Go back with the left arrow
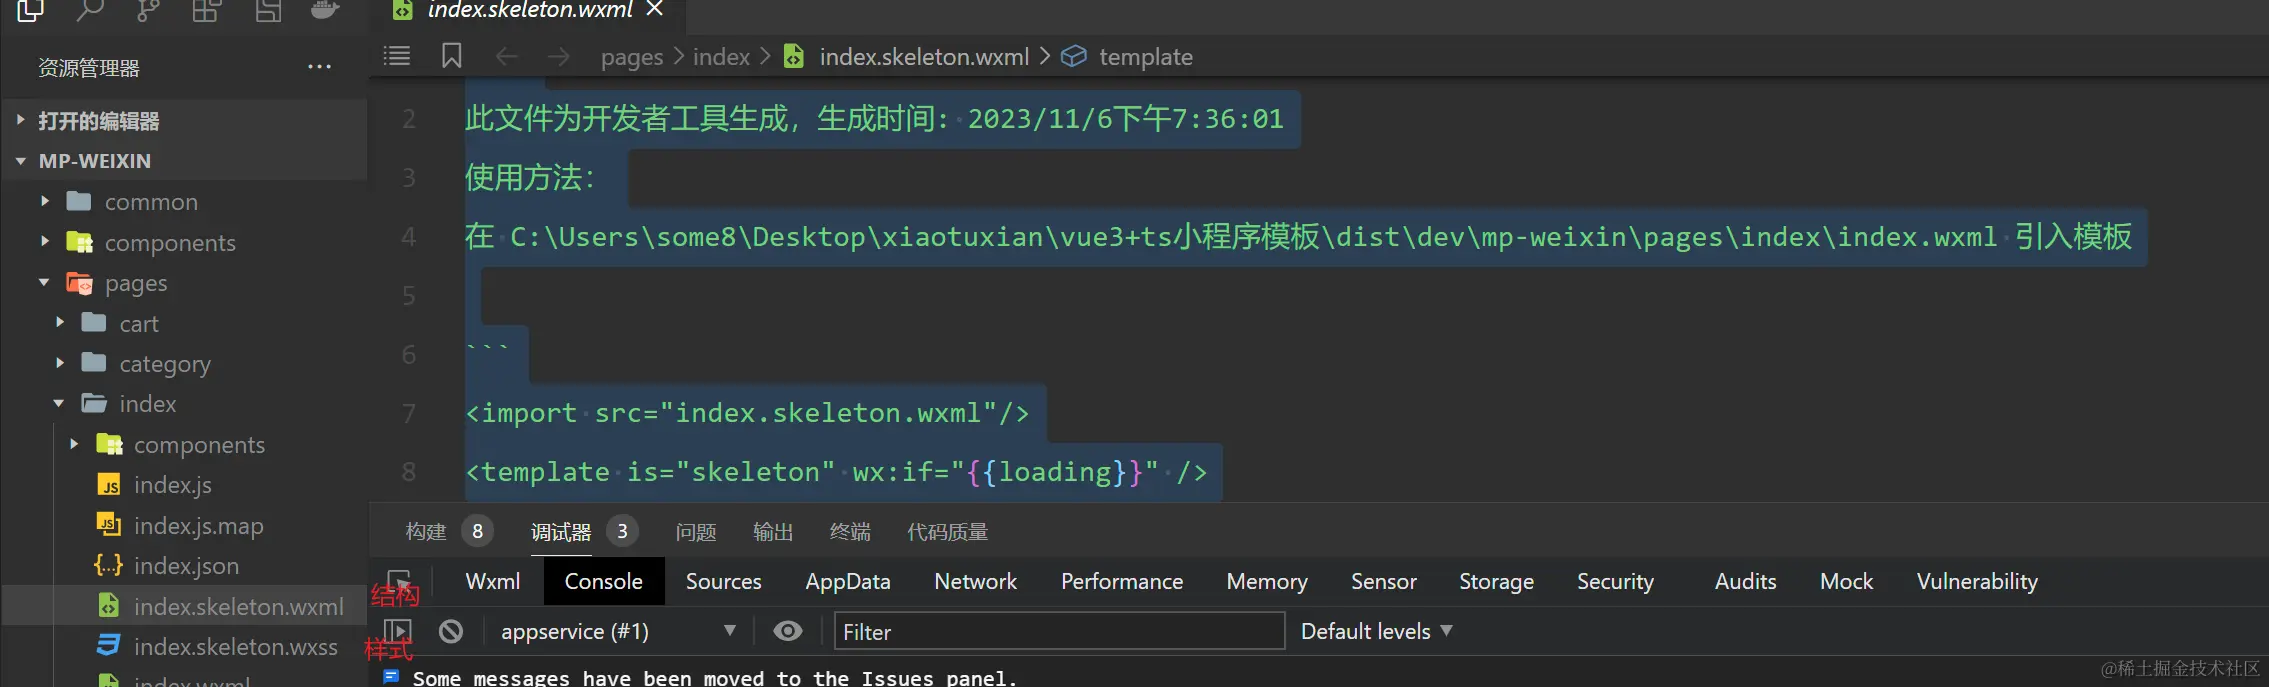Image resolution: width=2269 pixels, height=687 pixels. coord(507,57)
